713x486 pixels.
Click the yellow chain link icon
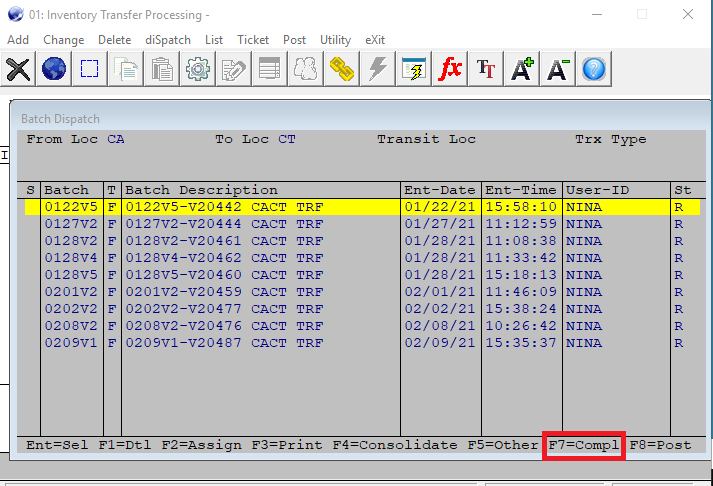[x=341, y=69]
